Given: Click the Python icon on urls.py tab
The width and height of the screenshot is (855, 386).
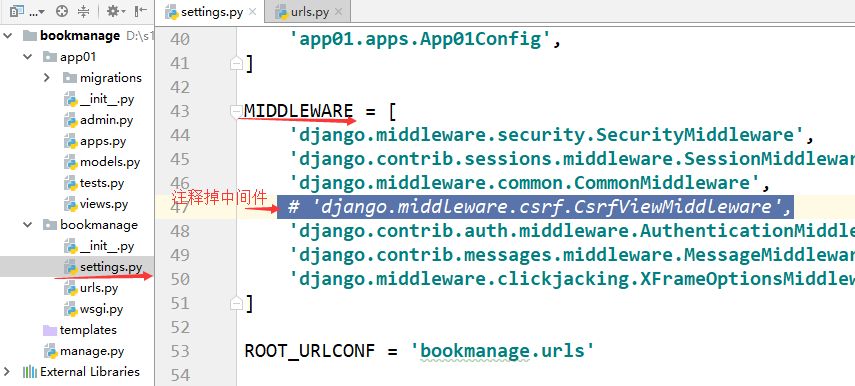Looking at the screenshot, I should pyautogui.click(x=281, y=11).
